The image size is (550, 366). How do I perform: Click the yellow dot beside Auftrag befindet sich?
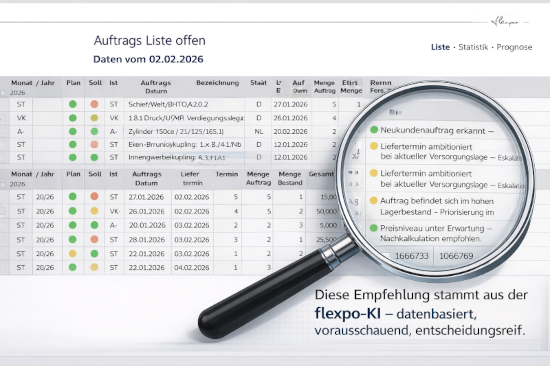(374, 200)
